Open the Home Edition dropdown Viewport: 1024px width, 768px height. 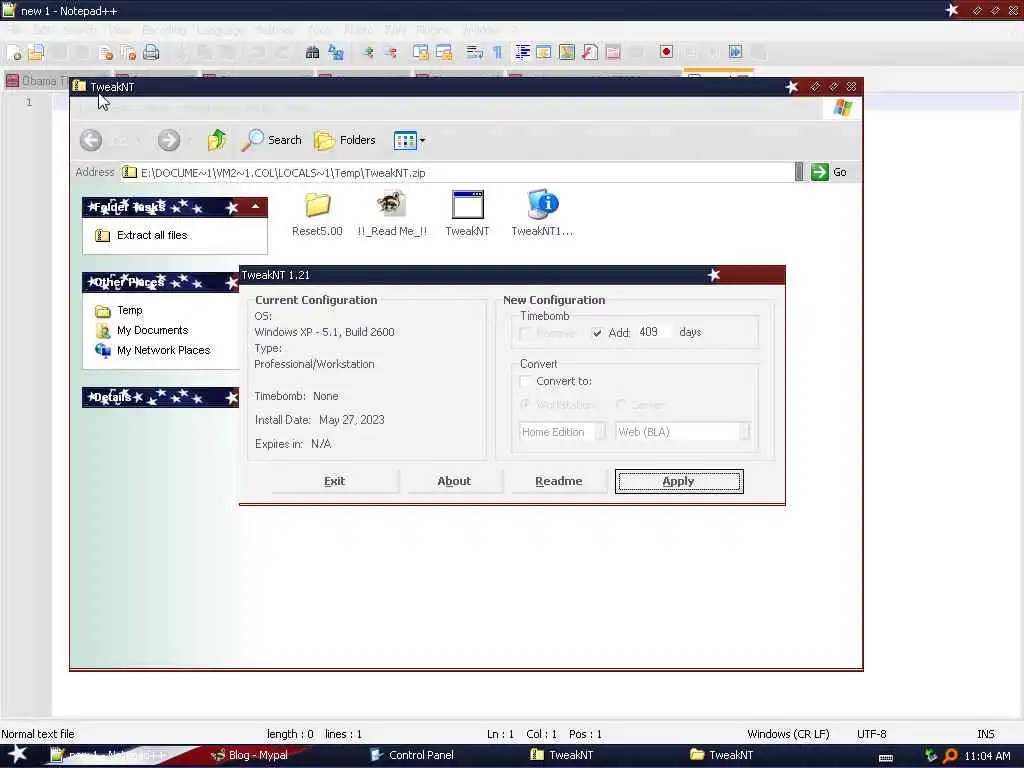[562, 432]
